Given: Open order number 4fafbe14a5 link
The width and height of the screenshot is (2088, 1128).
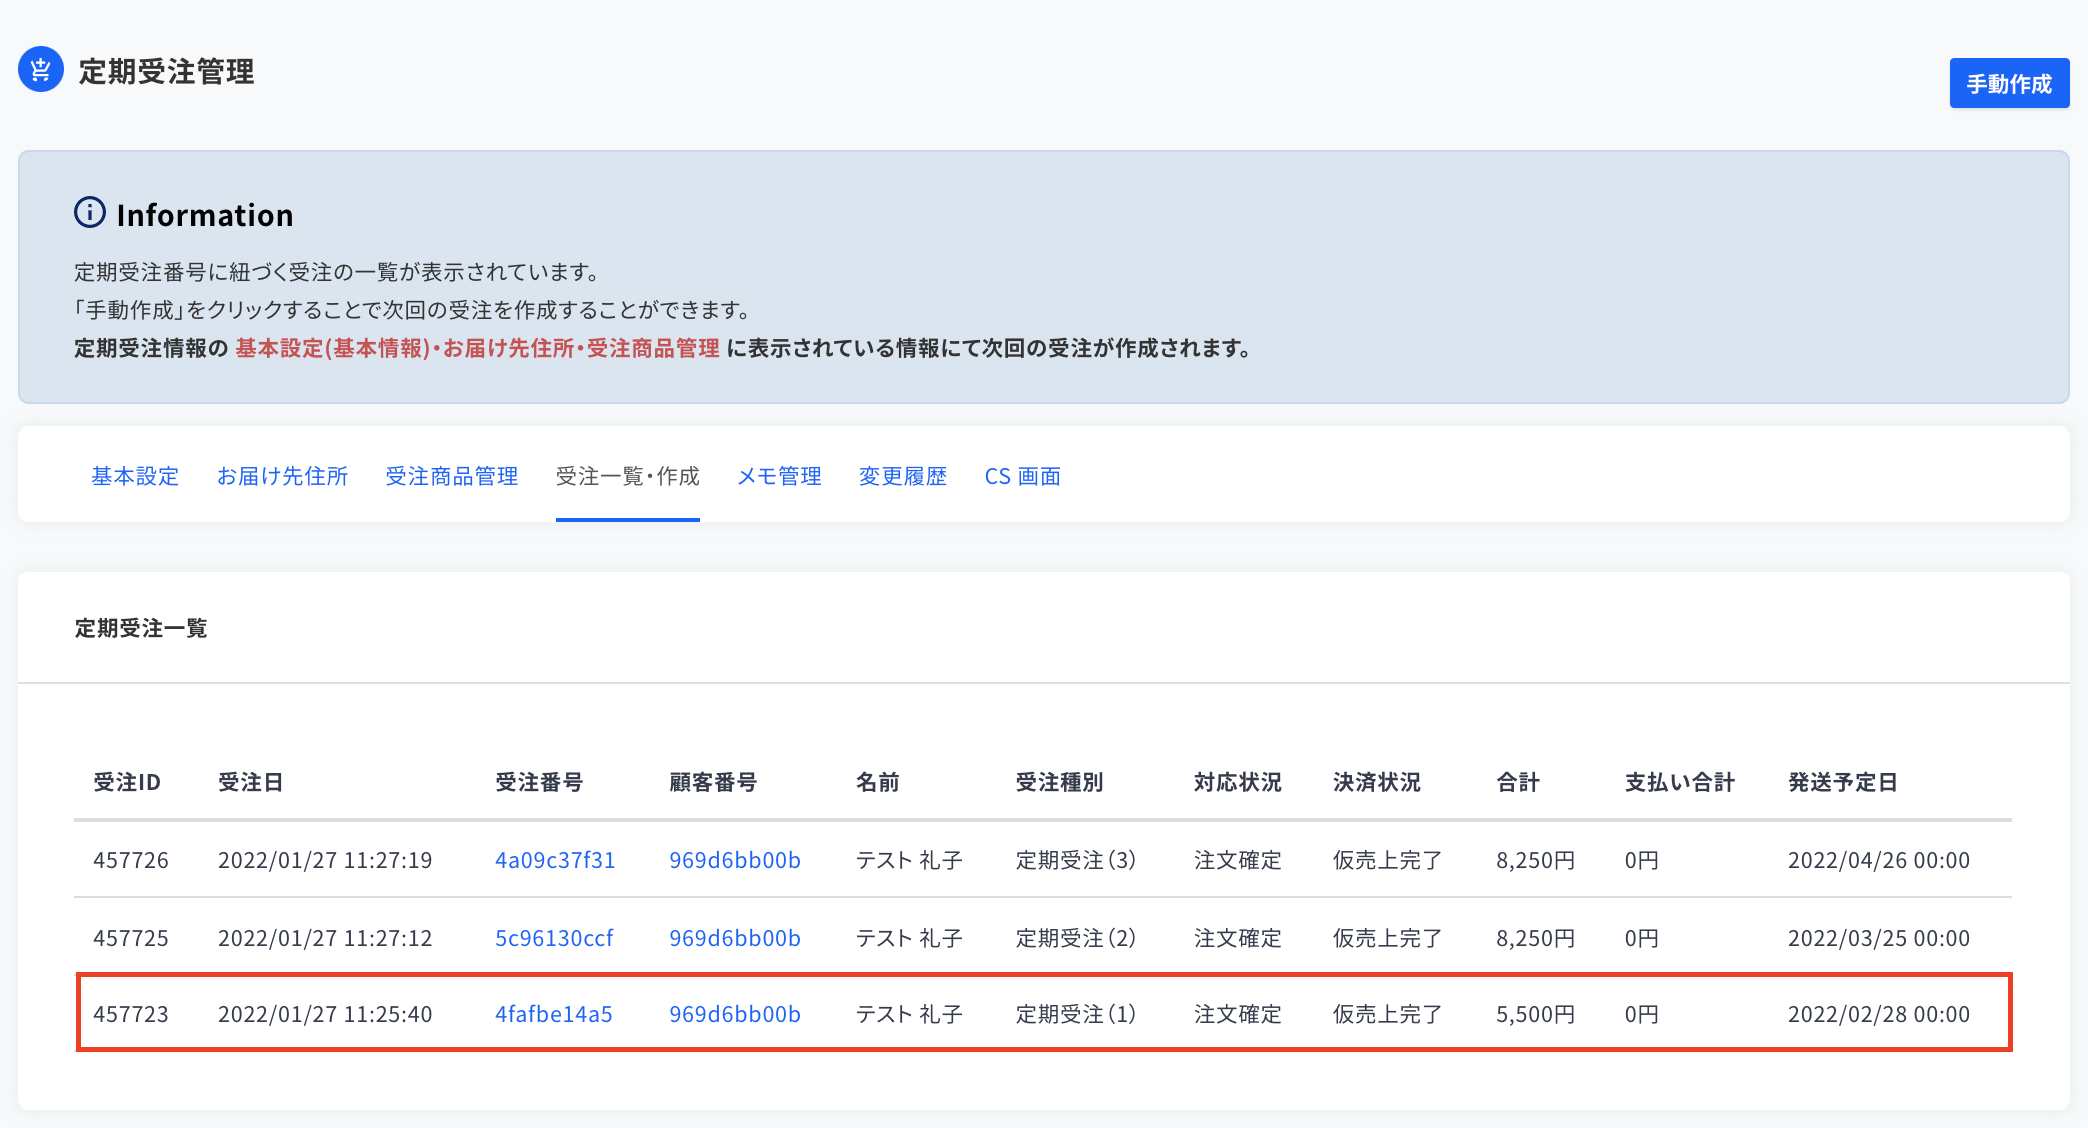Looking at the screenshot, I should [554, 1014].
